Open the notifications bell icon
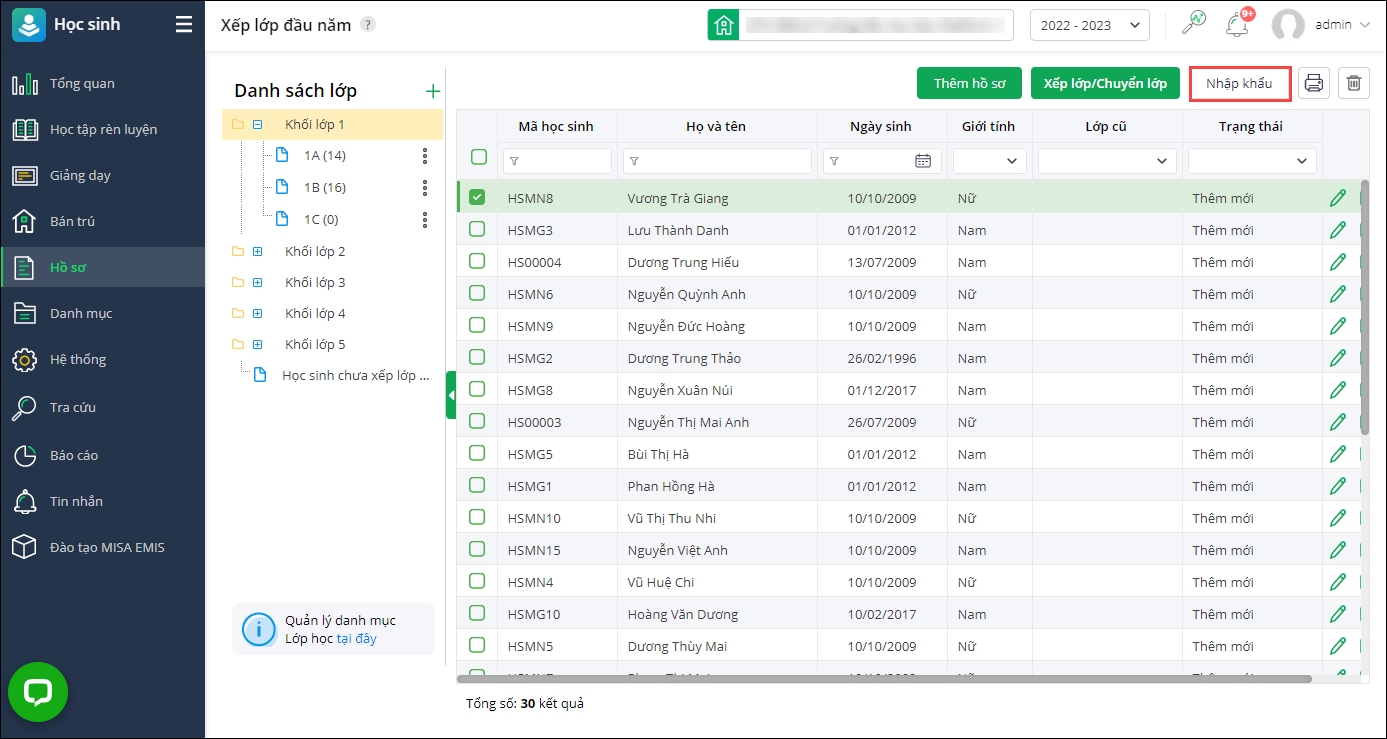The height and width of the screenshot is (739, 1387). (x=1238, y=25)
